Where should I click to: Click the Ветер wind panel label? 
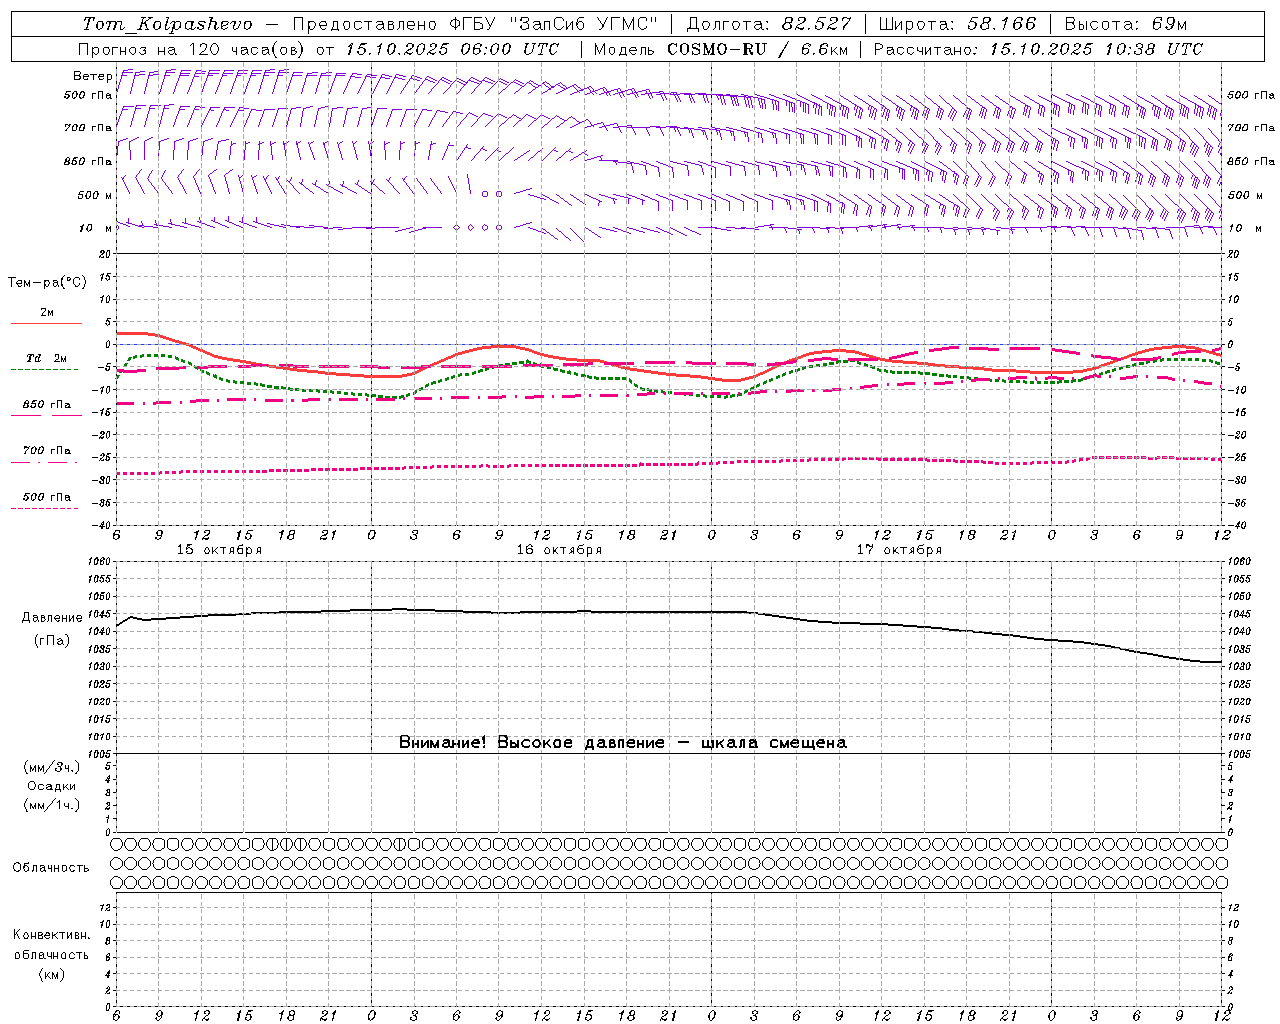pos(93,76)
